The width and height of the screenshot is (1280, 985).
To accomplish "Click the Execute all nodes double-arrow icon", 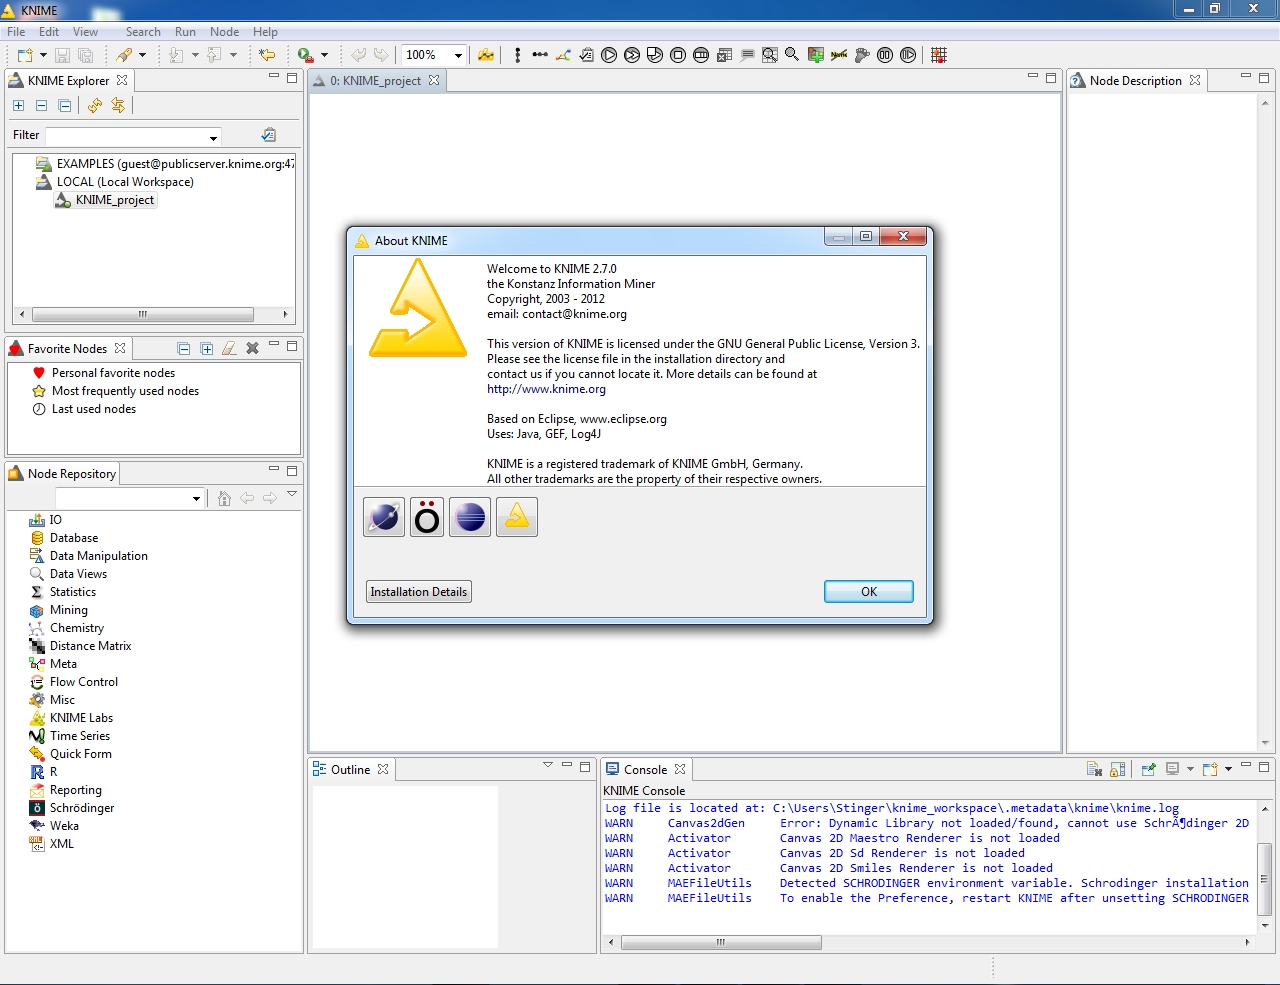I will (632, 55).
